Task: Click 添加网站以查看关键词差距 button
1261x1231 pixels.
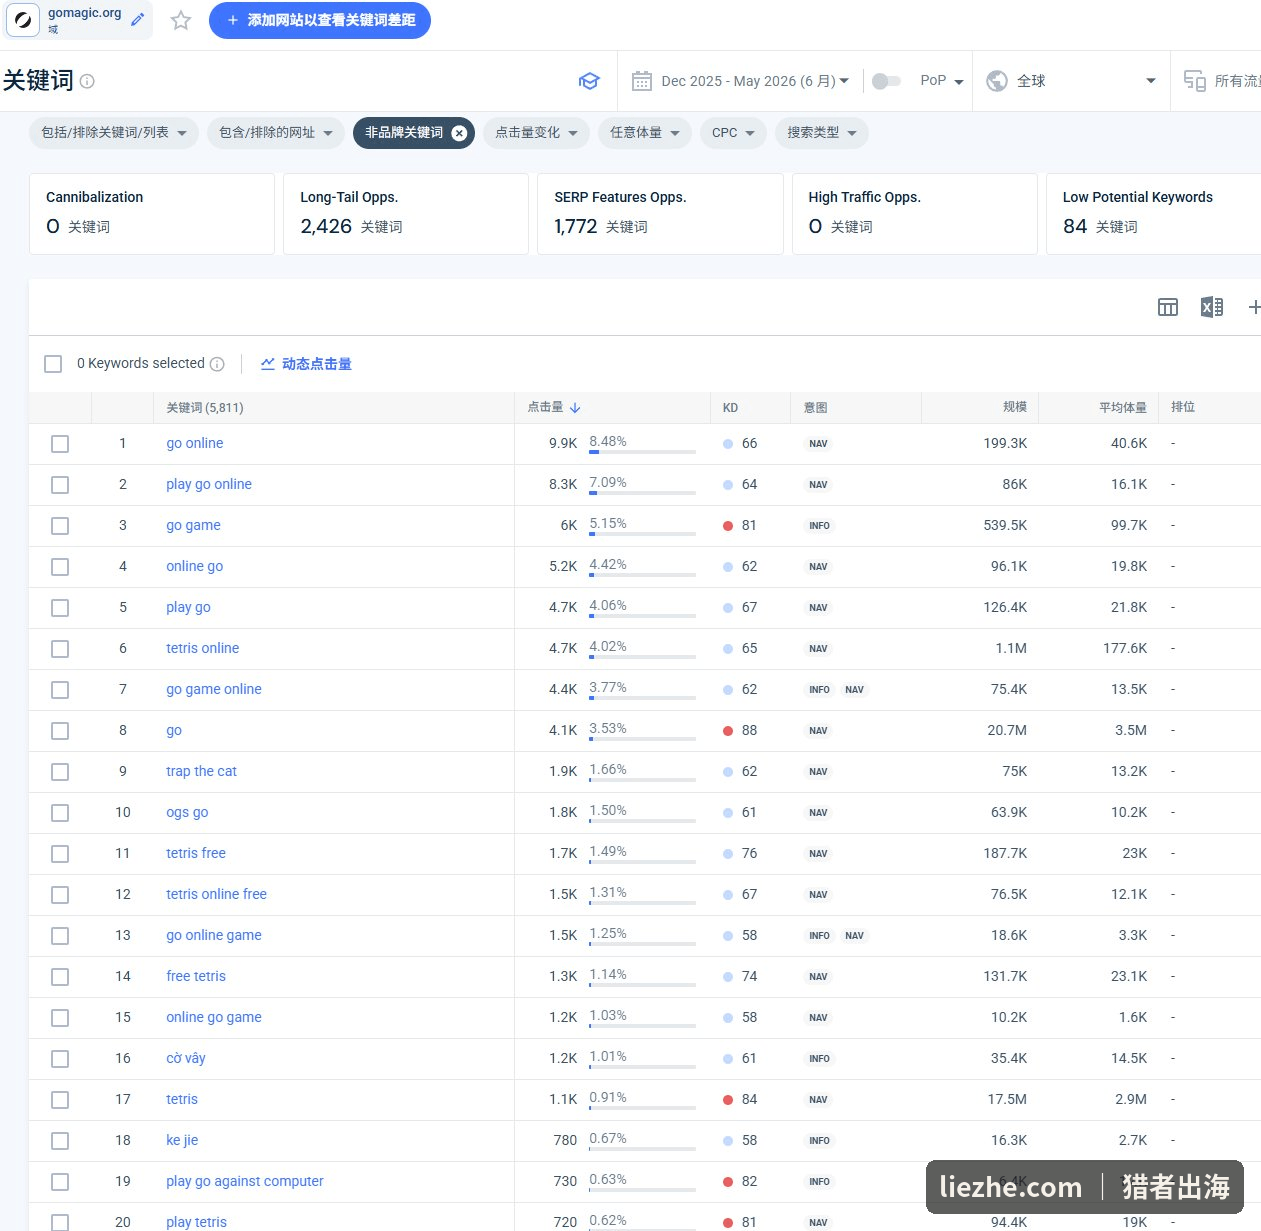Action: [320, 20]
